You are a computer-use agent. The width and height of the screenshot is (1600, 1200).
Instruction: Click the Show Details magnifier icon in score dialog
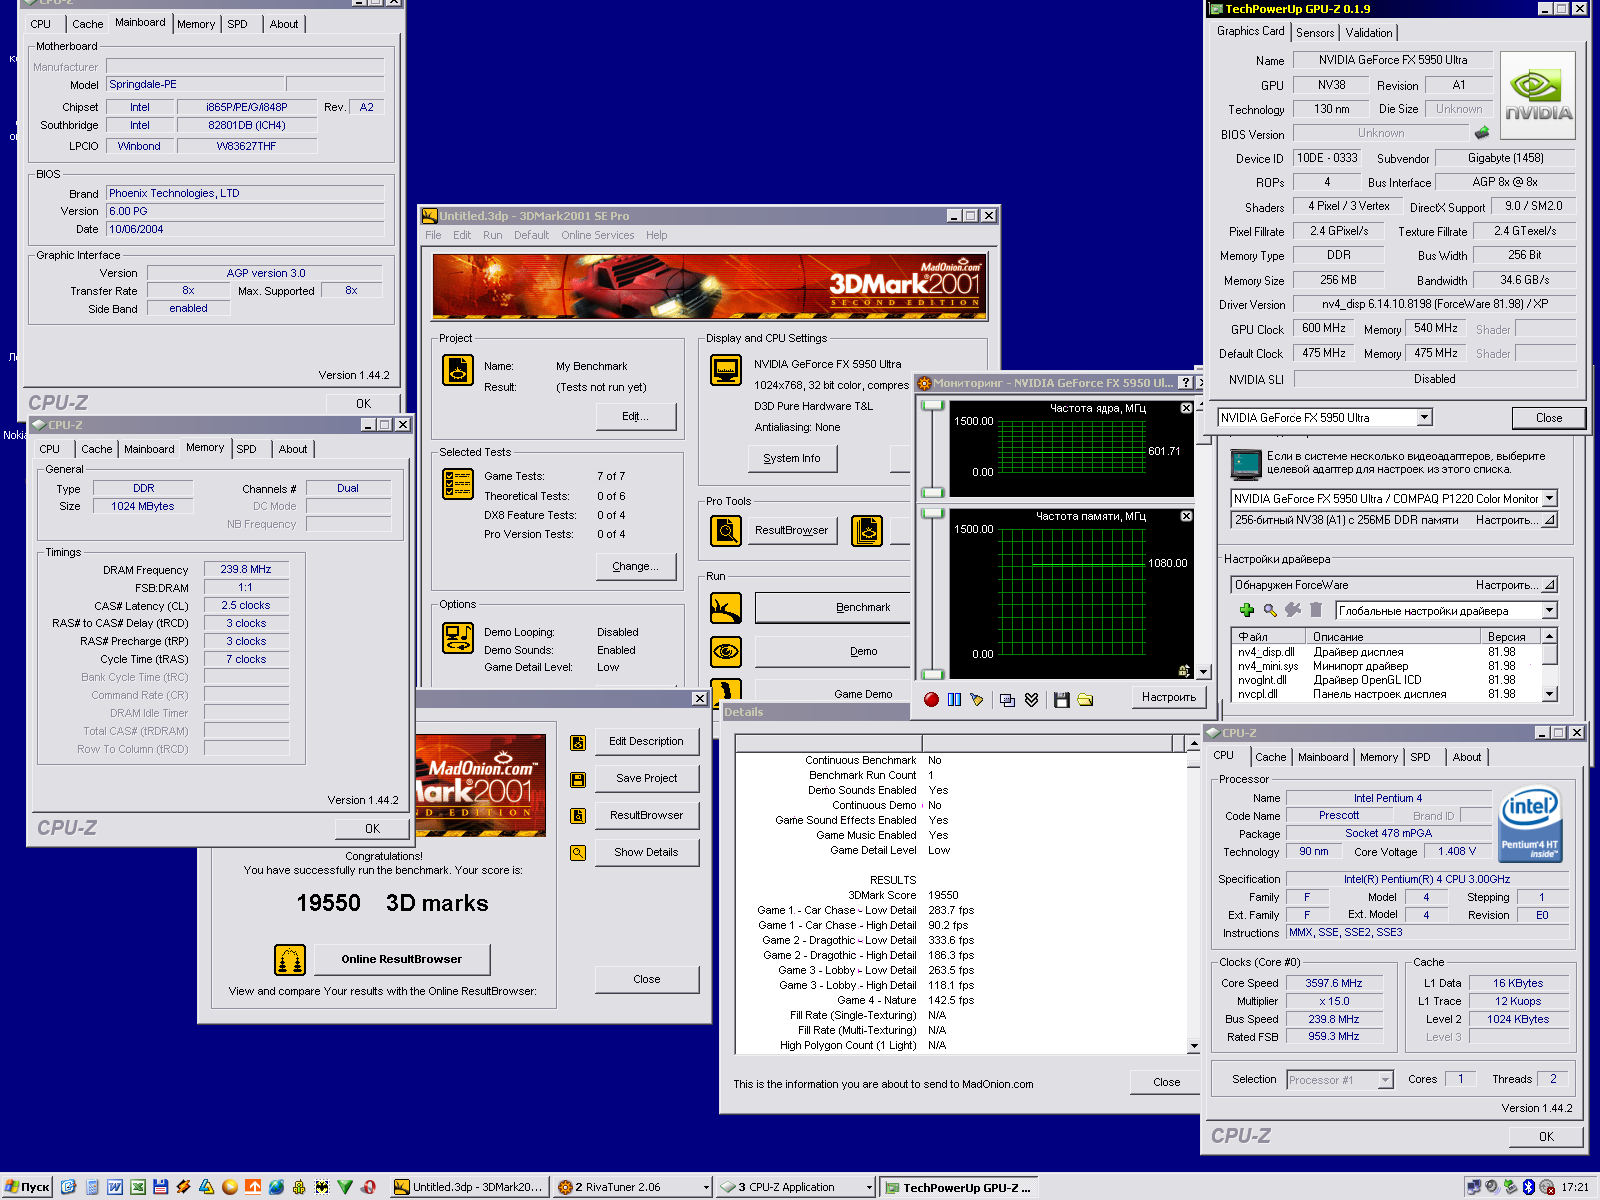tap(578, 853)
